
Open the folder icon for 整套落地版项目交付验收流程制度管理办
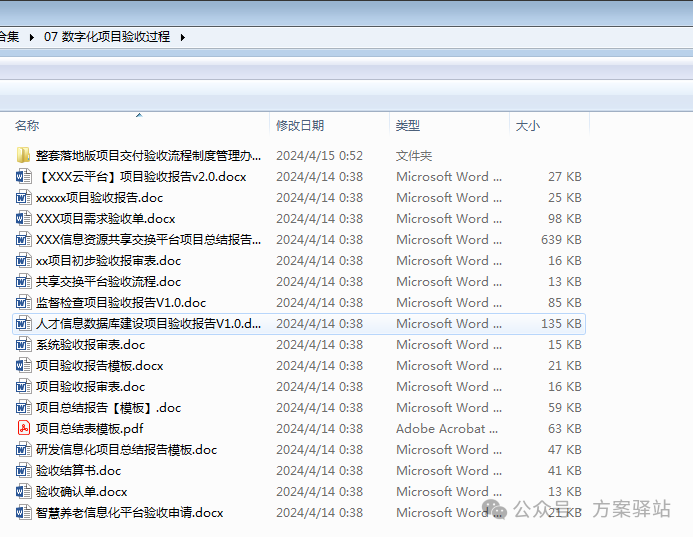[23, 156]
